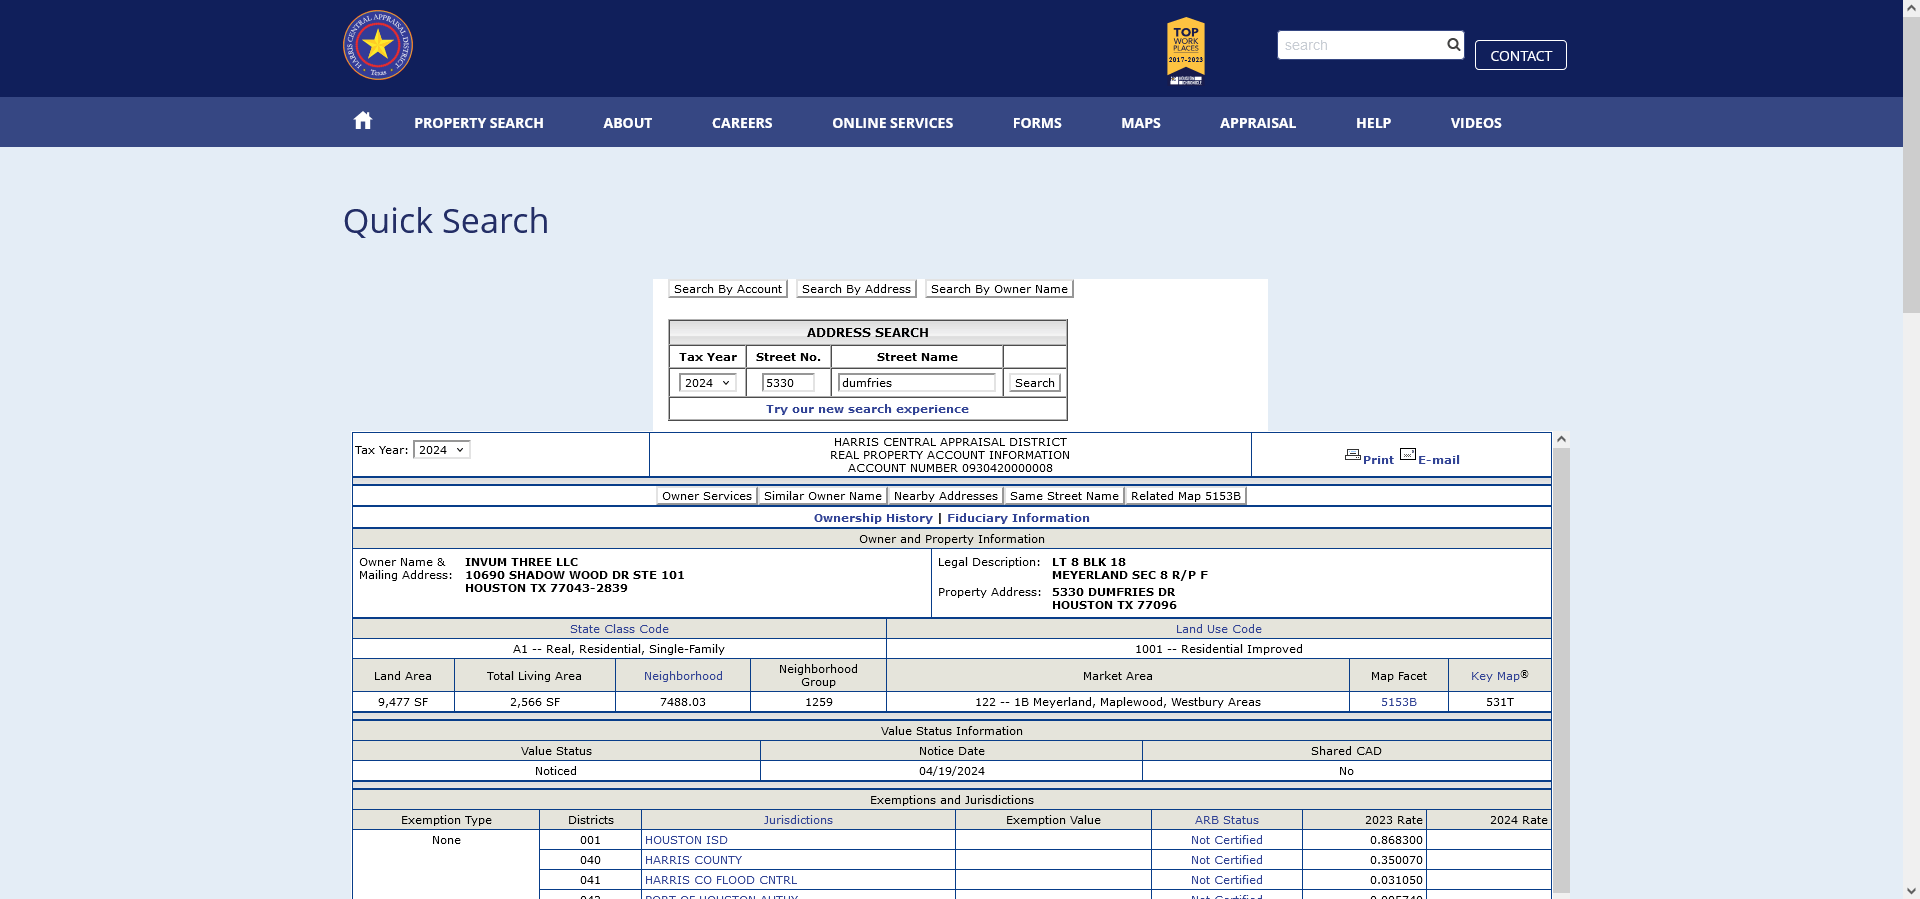Open the ONLINE SERVICES menu
Screen dimensions: 1920x899
pos(893,123)
